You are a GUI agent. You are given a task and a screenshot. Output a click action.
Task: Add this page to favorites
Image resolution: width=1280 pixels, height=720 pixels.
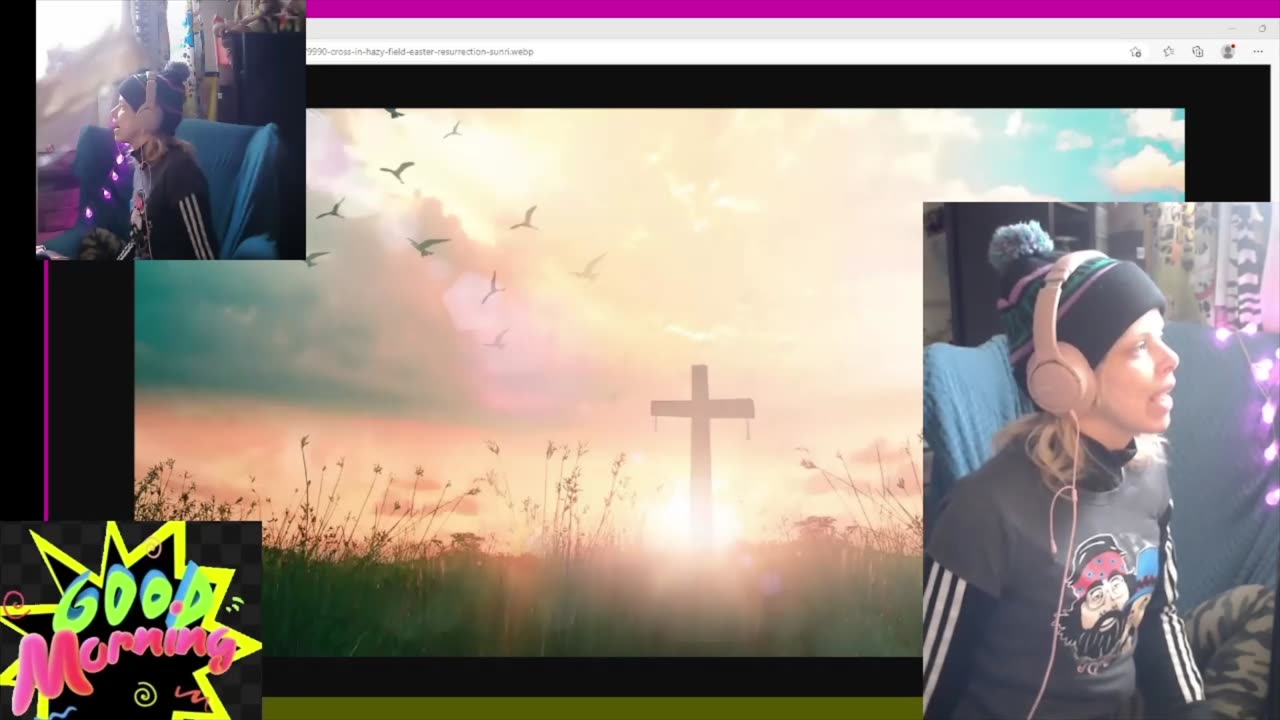[x=1136, y=52]
